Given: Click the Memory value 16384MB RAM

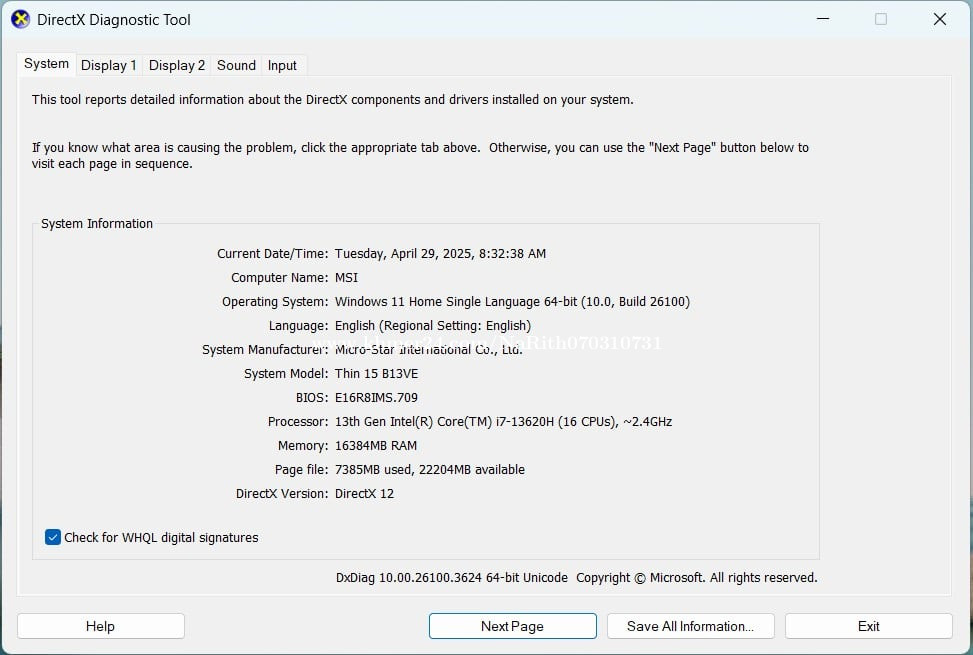Looking at the screenshot, I should 376,445.
